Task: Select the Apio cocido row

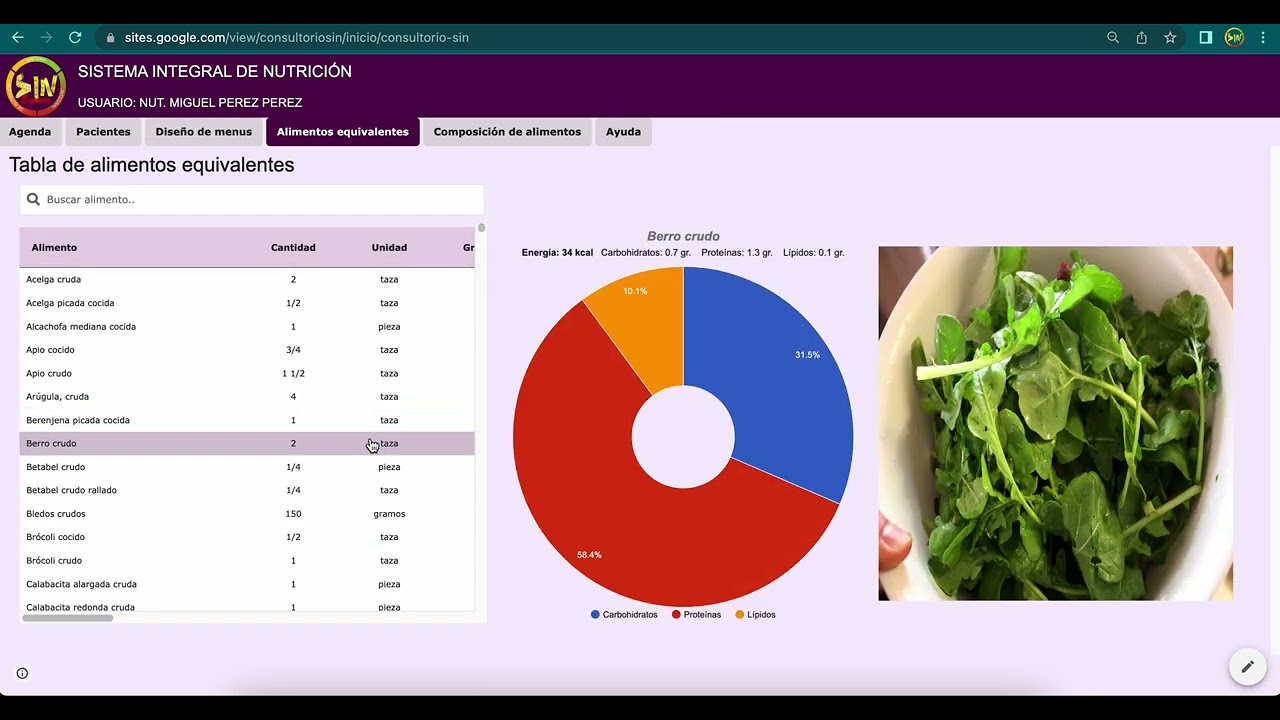Action: [x=247, y=350]
